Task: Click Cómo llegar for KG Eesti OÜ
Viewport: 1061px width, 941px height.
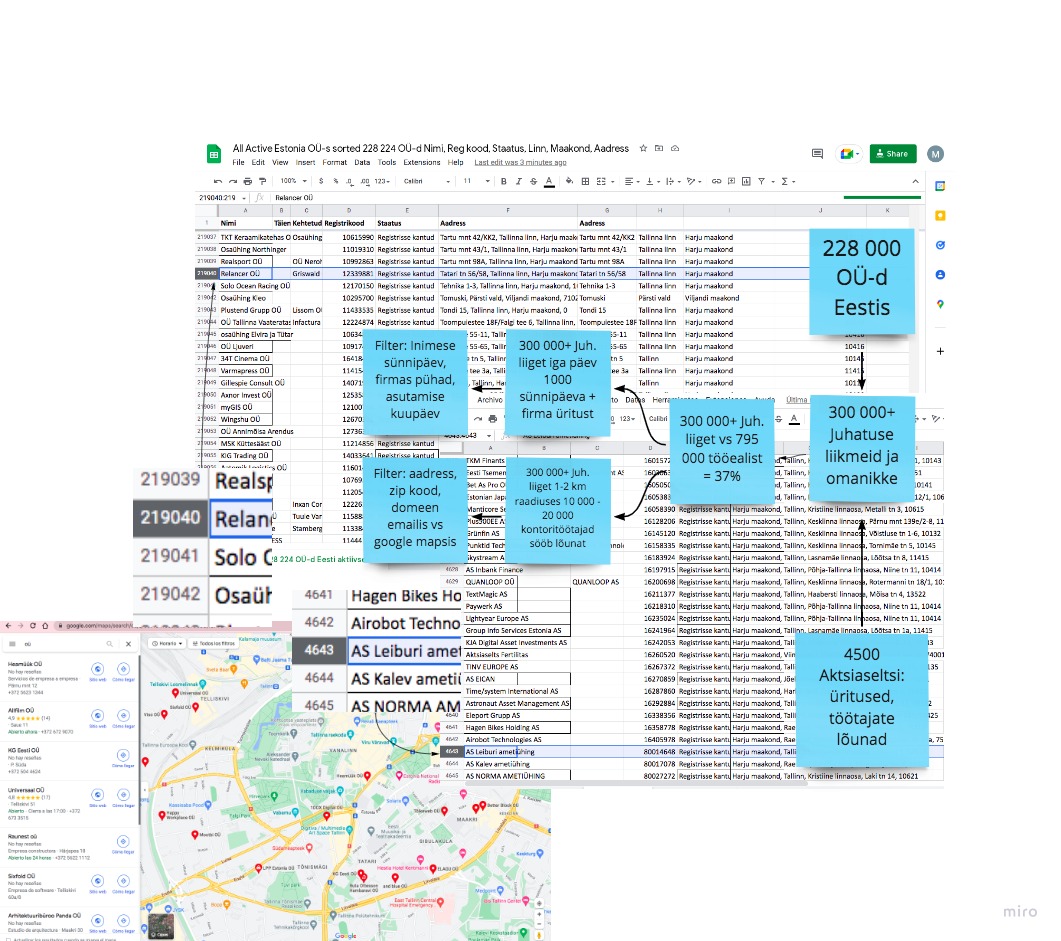Action: tap(122, 758)
